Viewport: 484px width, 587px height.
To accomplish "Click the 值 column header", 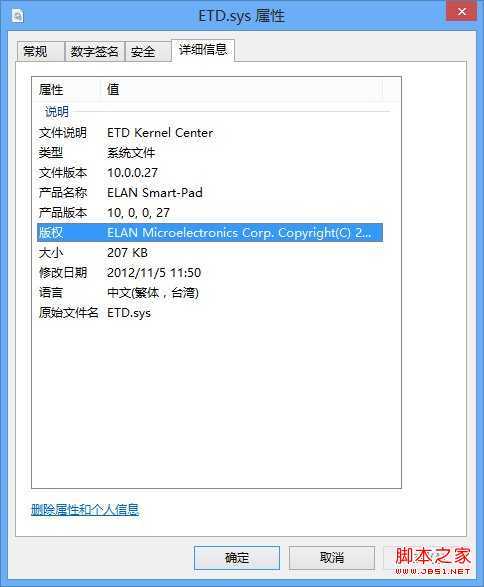I will [242, 89].
